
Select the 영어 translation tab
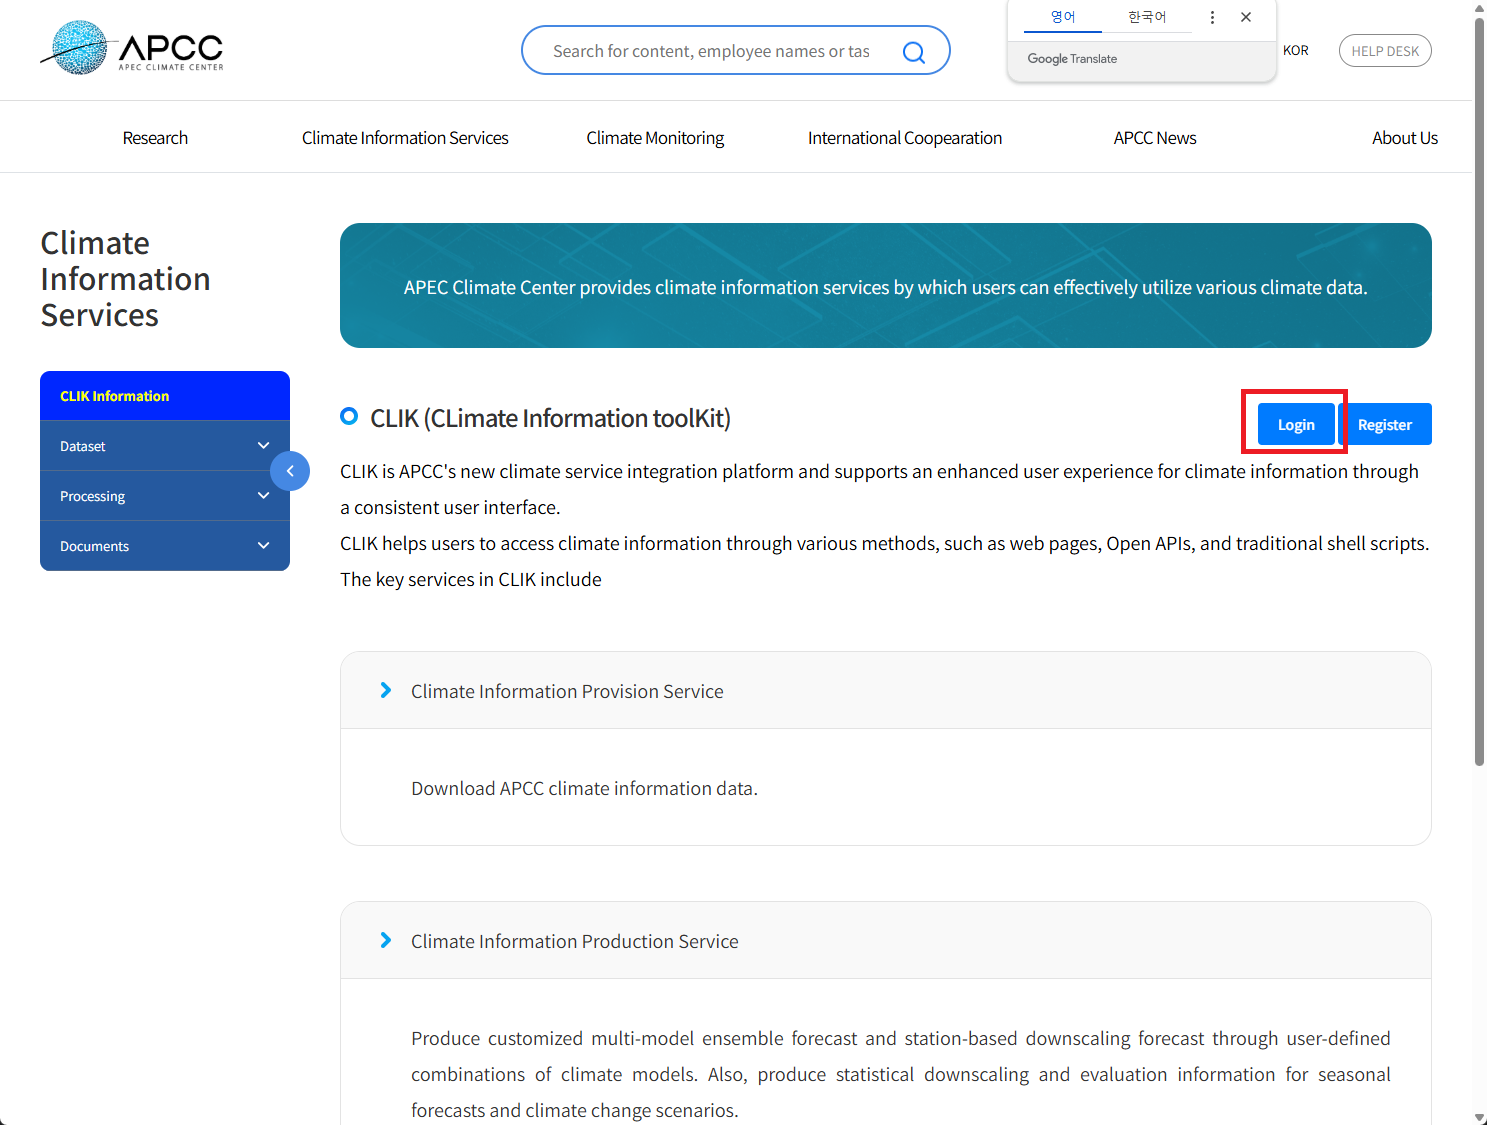(1062, 17)
